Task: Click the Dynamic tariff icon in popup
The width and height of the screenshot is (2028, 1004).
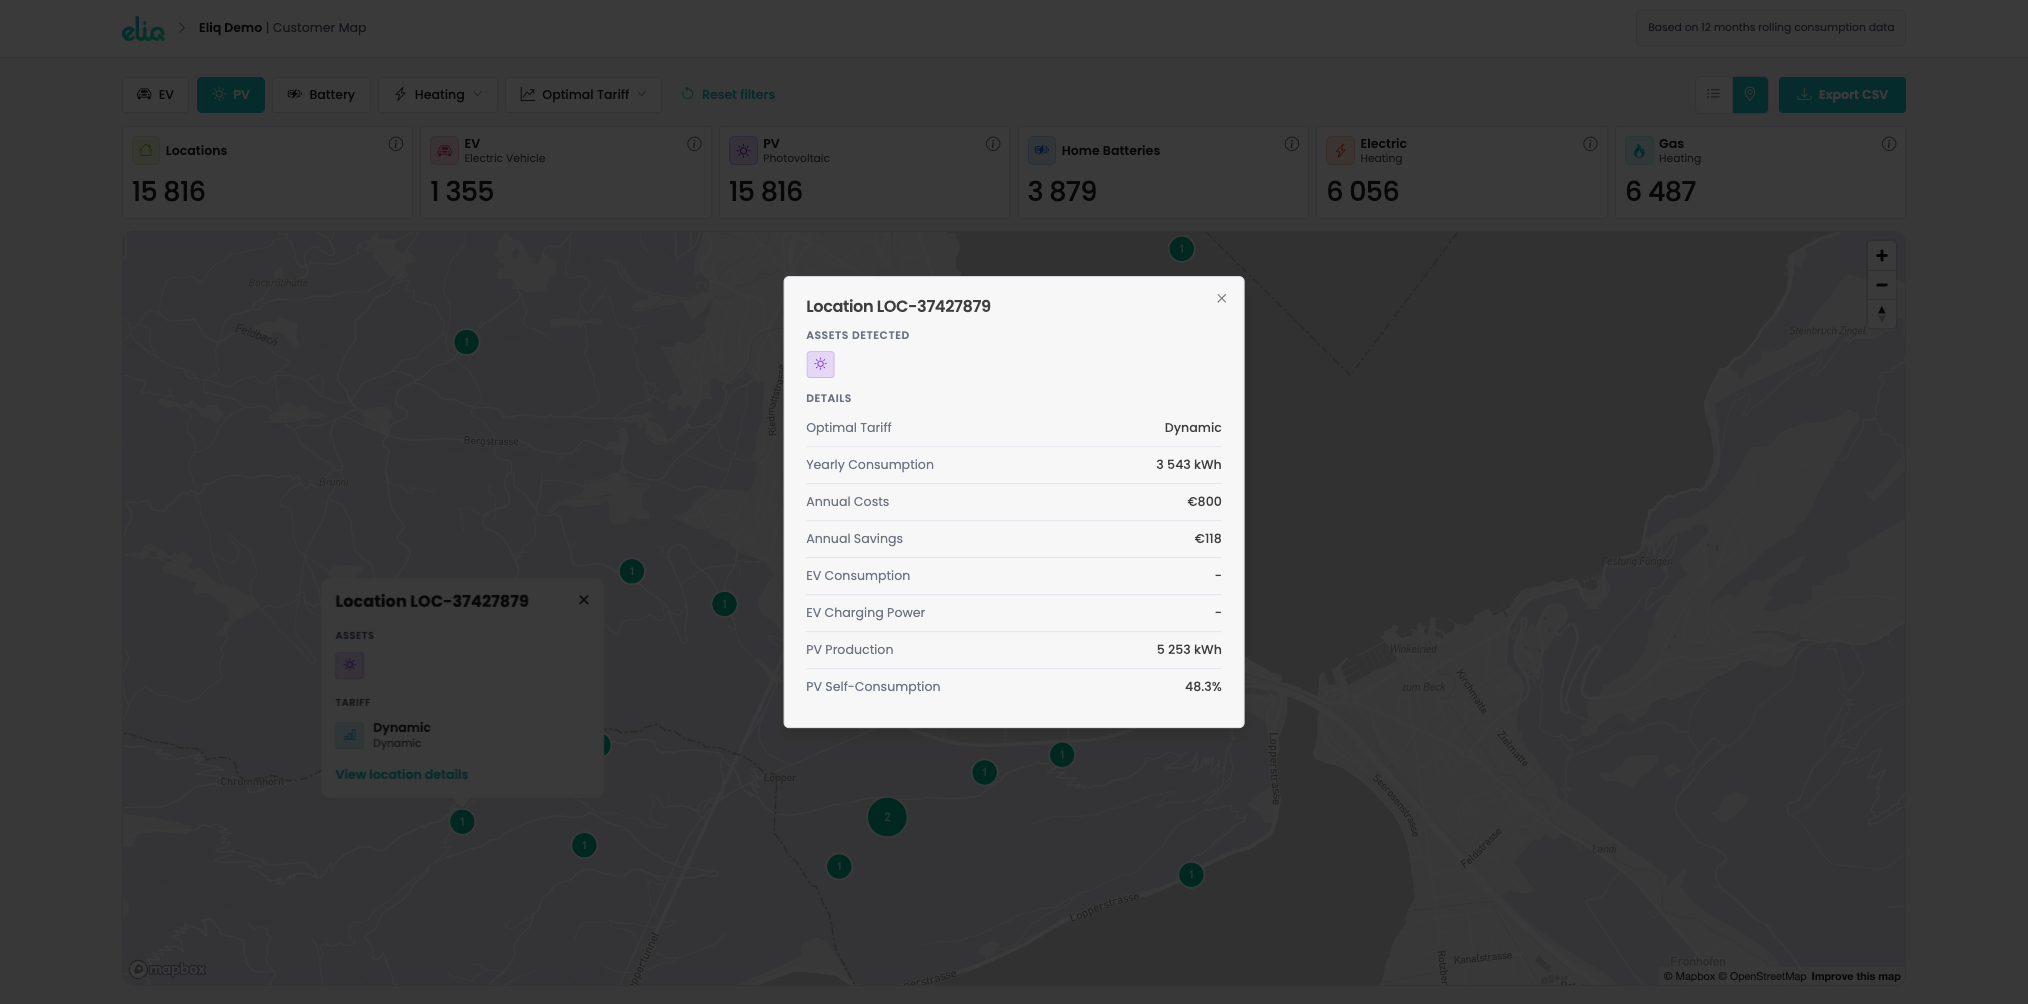Action: pyautogui.click(x=349, y=735)
